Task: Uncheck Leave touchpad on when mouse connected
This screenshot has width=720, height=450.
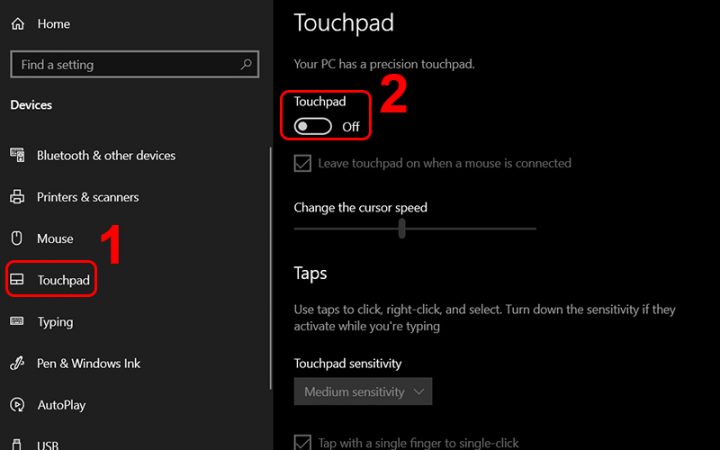Action: click(302, 163)
